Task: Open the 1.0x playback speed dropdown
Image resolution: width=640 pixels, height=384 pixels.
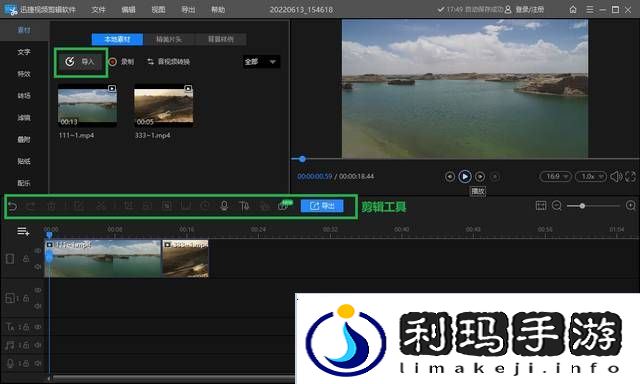Action: pos(591,177)
